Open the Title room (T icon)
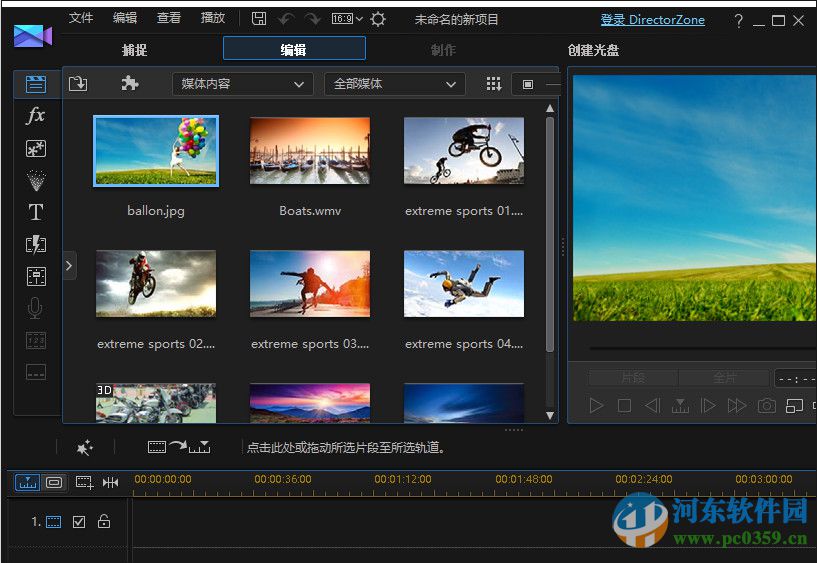817x563 pixels. [36, 212]
